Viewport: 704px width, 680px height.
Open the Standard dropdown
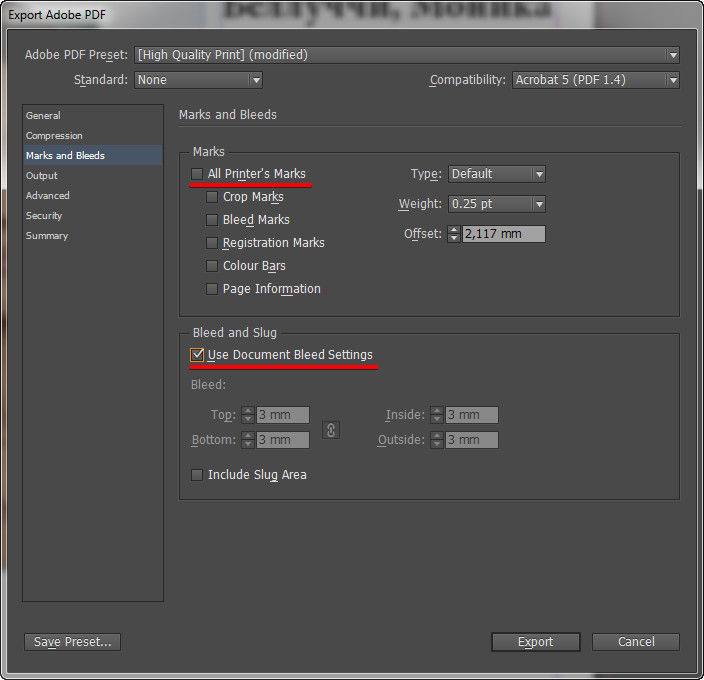click(198, 80)
